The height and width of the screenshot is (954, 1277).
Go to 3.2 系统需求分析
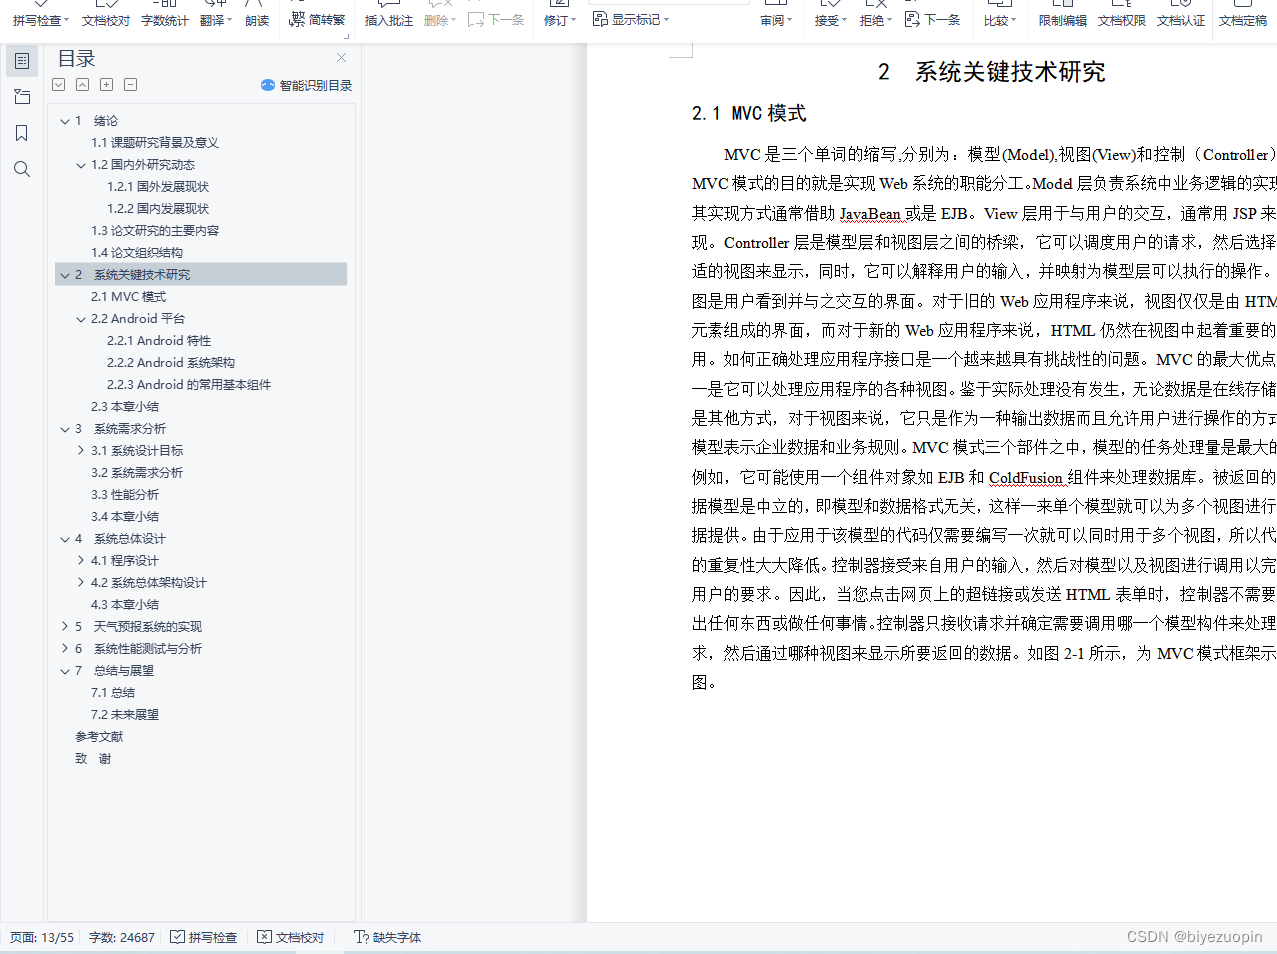click(137, 473)
